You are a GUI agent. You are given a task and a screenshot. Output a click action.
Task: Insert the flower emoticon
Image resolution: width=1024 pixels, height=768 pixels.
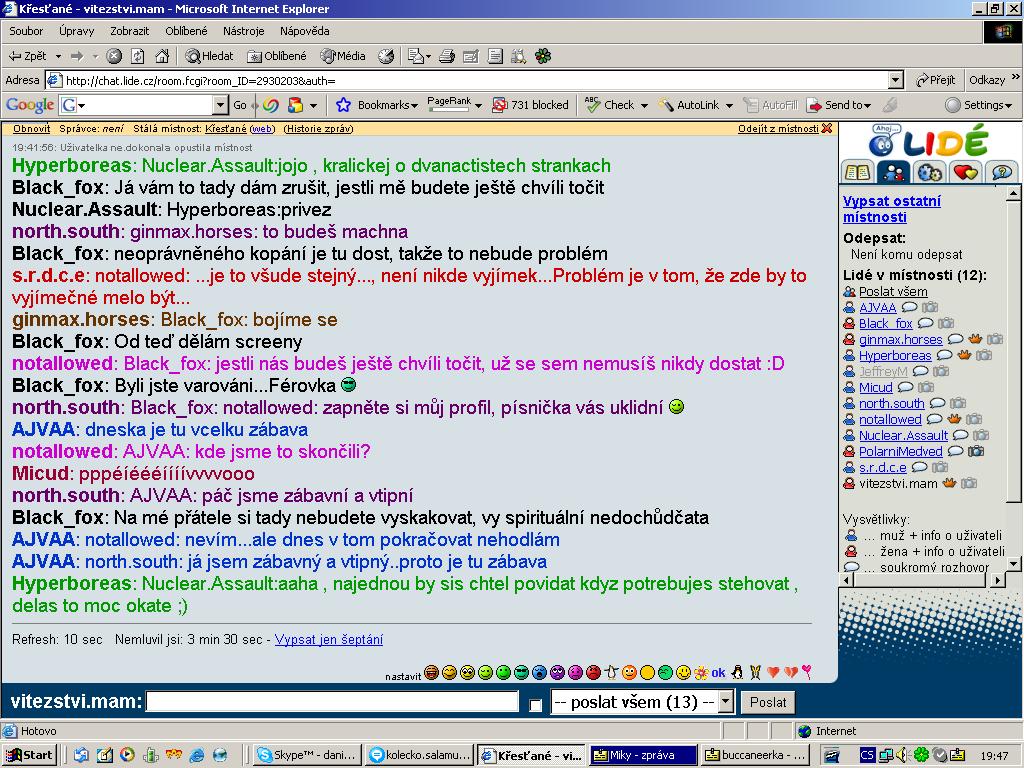[701, 673]
